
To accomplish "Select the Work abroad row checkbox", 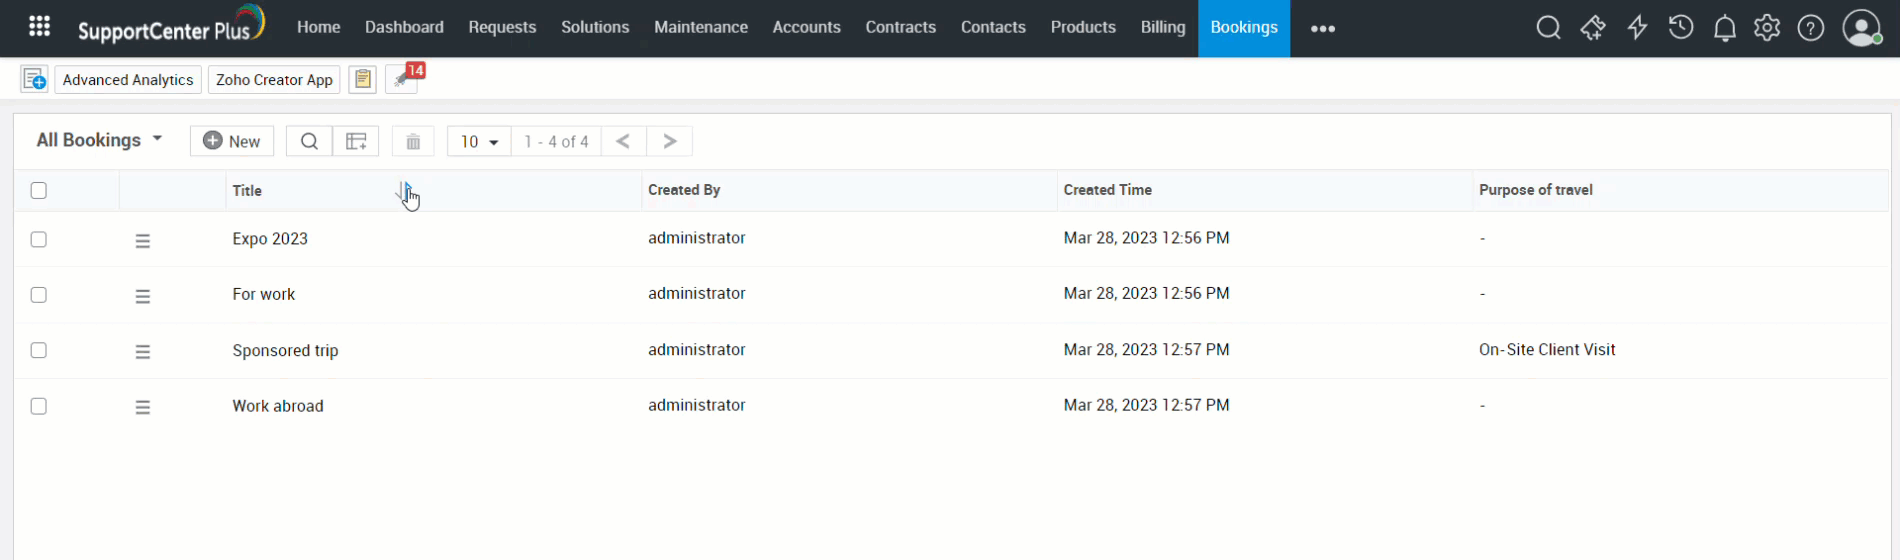I will pyautogui.click(x=39, y=406).
